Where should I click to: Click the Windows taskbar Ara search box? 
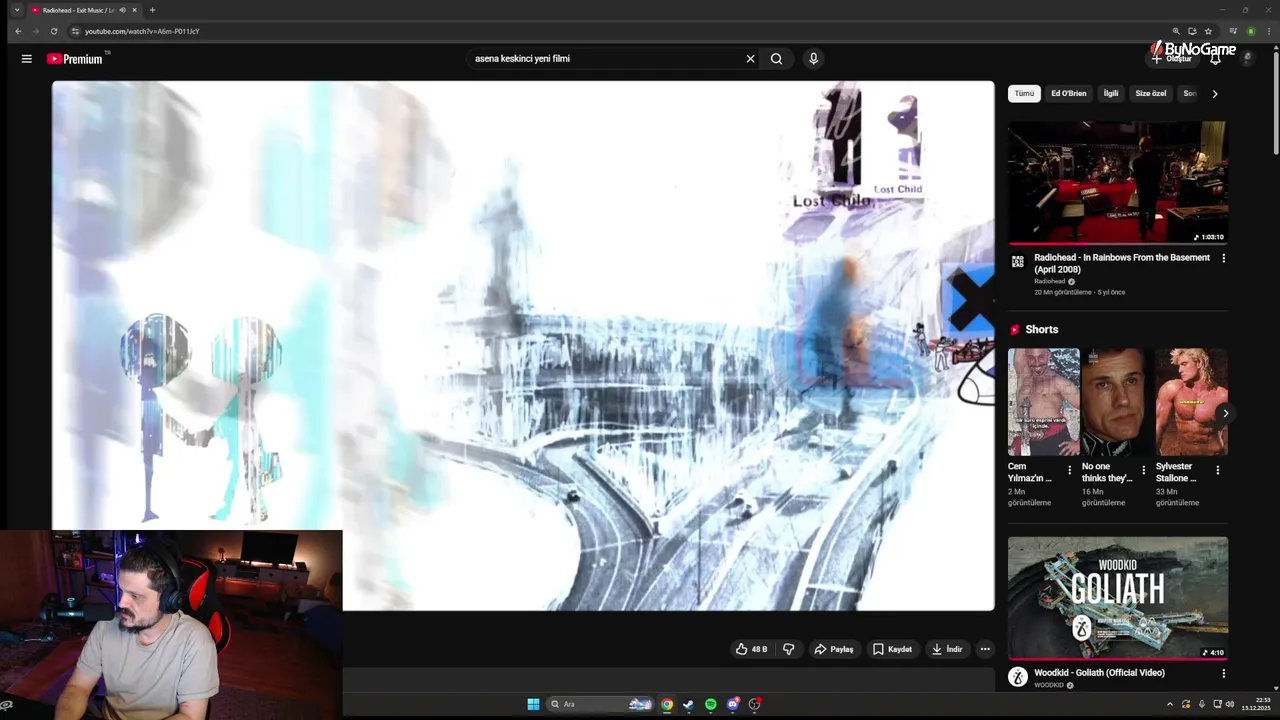point(600,704)
